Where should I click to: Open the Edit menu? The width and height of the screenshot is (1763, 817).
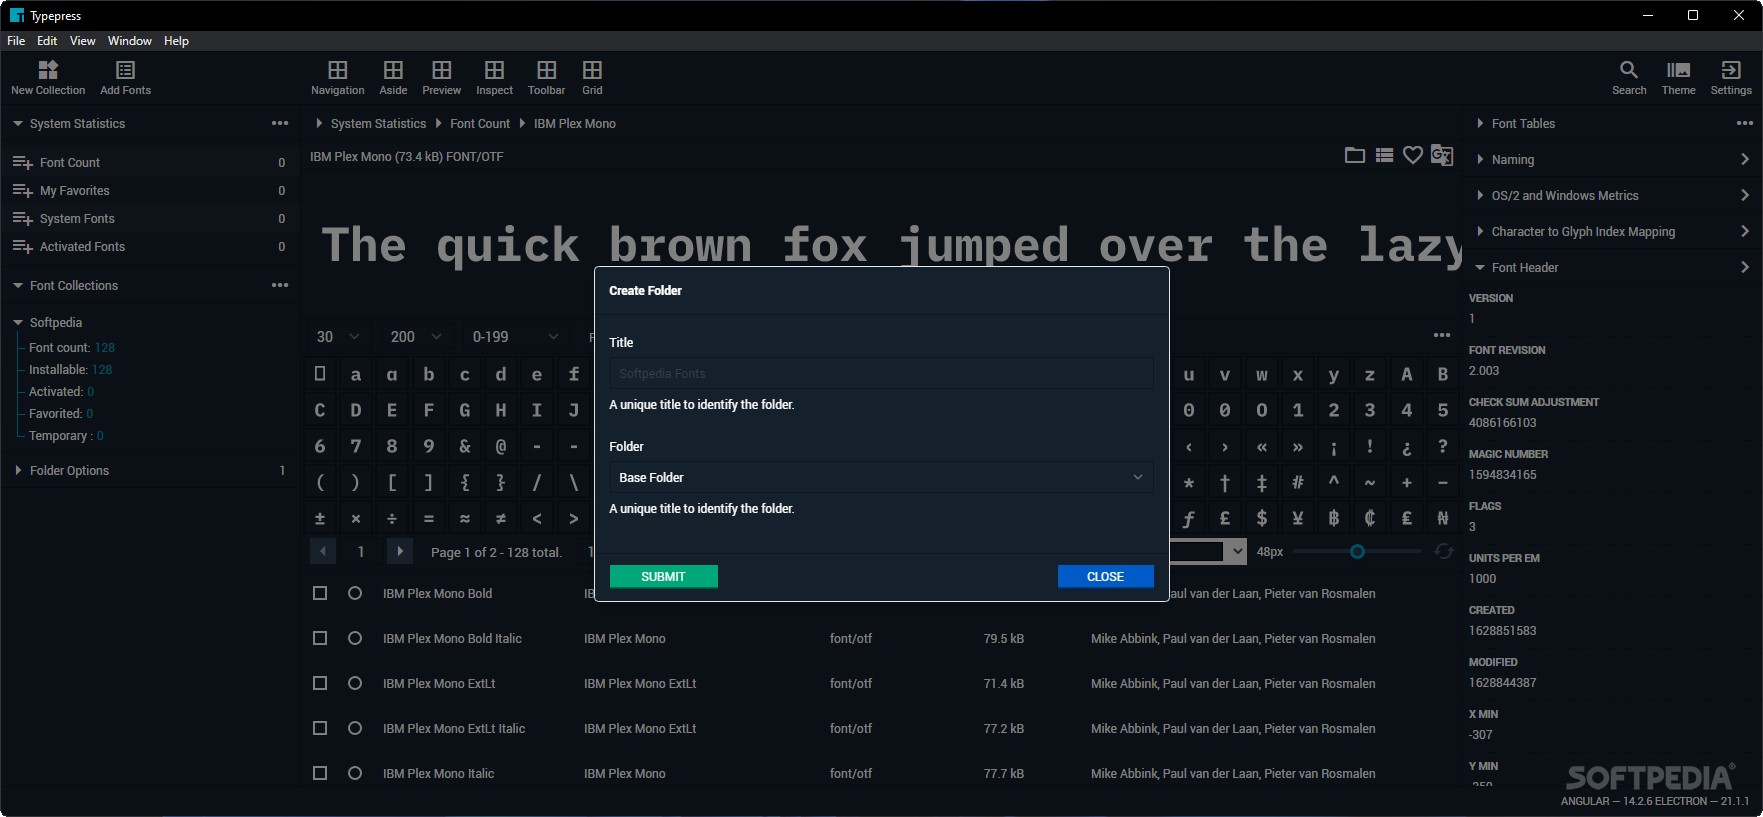tap(47, 41)
